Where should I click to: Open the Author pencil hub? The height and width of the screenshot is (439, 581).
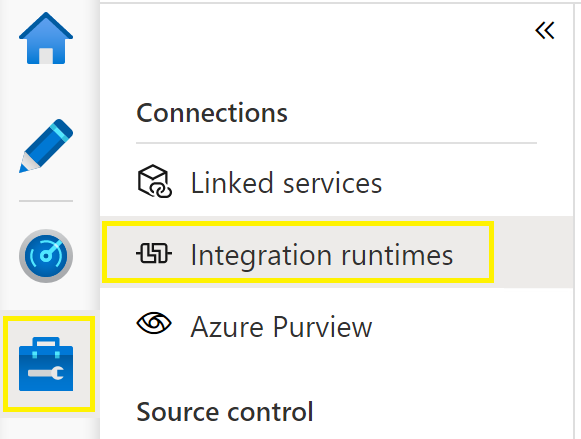(x=46, y=146)
